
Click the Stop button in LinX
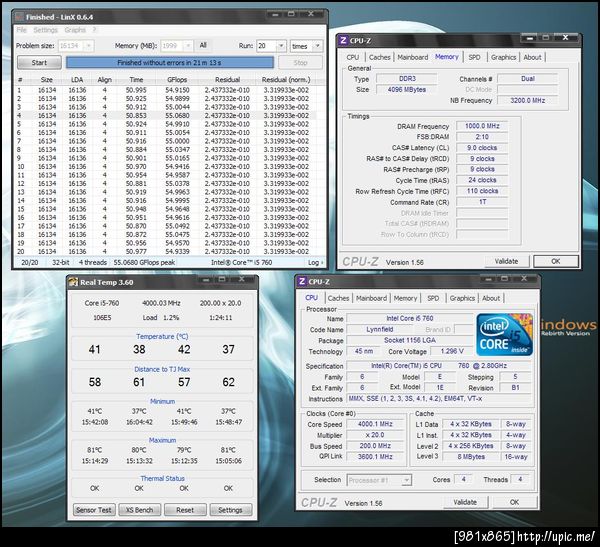300,62
